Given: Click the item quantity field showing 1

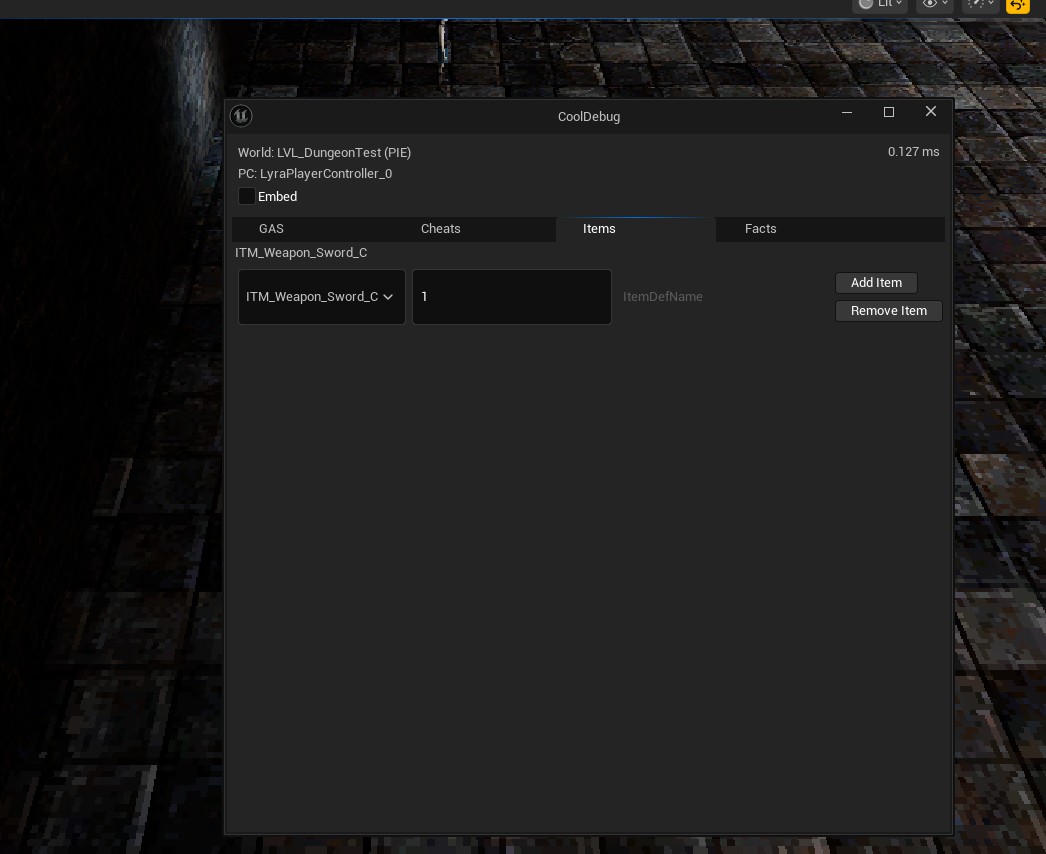Looking at the screenshot, I should tap(512, 297).
